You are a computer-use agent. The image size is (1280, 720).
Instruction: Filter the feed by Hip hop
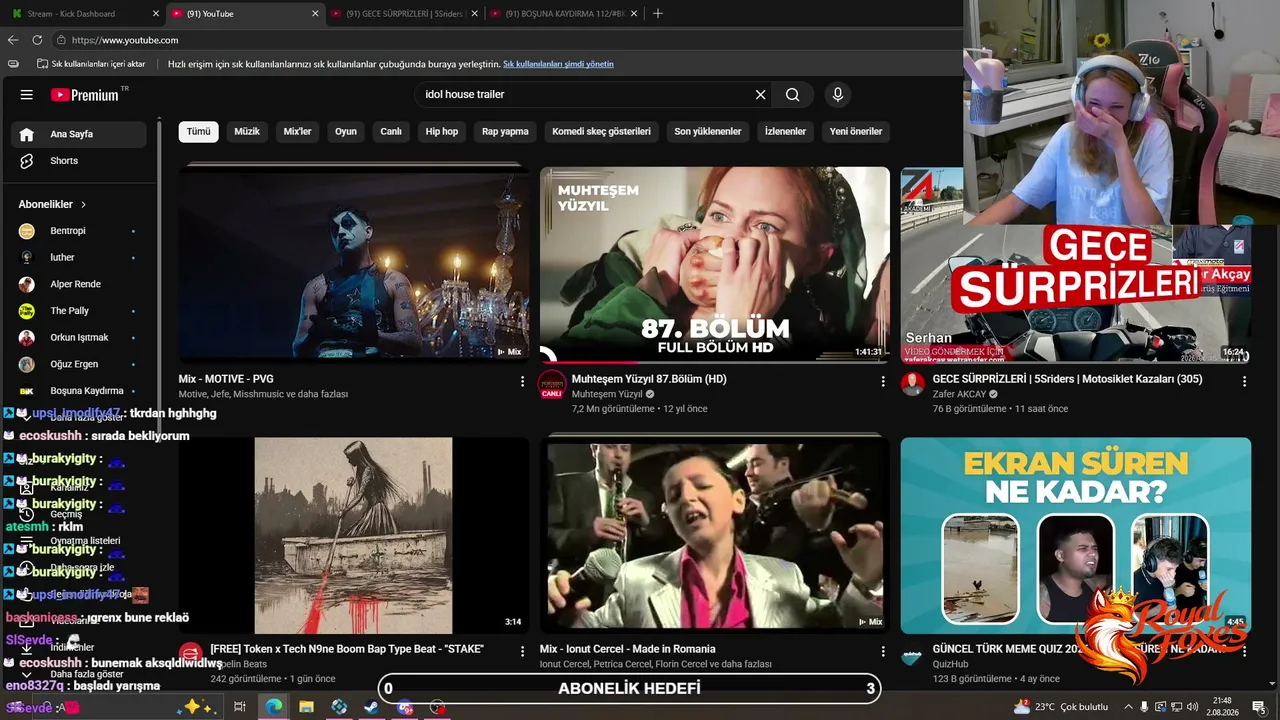(x=442, y=132)
